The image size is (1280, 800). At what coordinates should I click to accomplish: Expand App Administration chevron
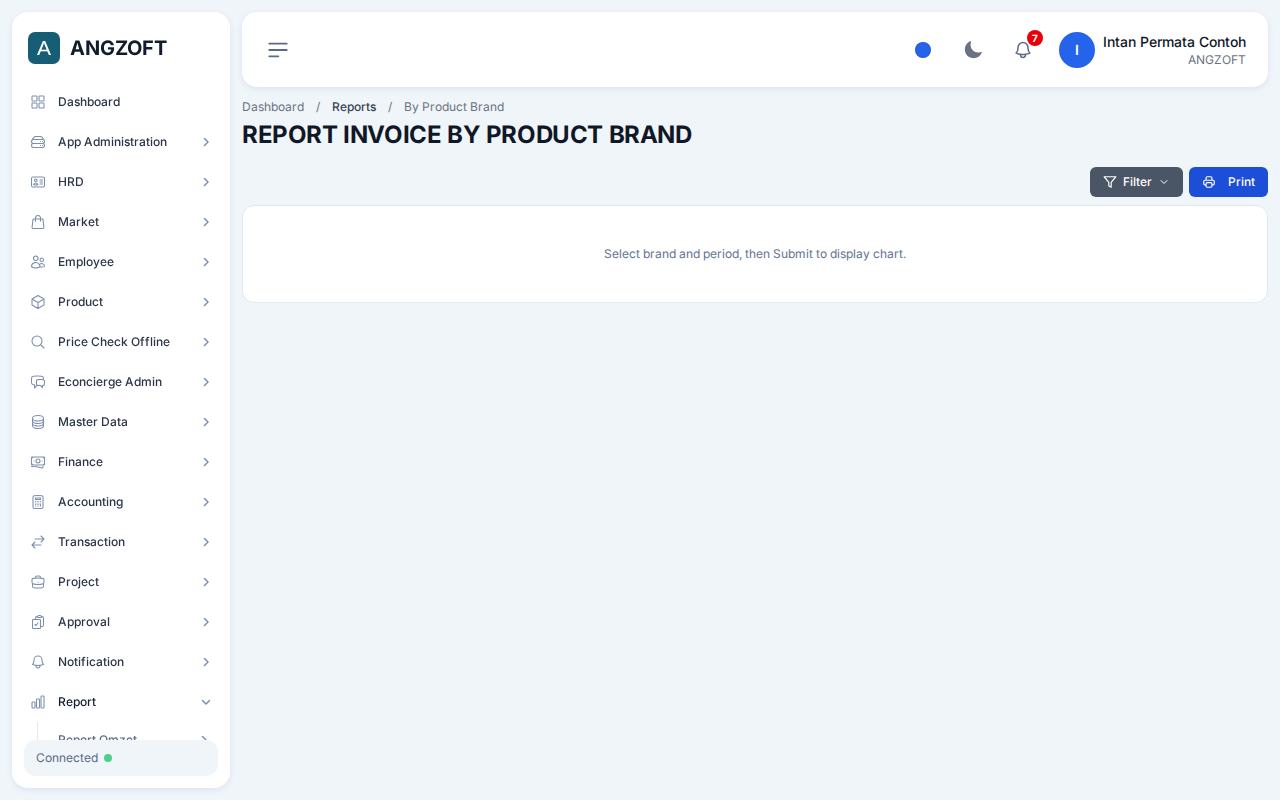pos(206,142)
